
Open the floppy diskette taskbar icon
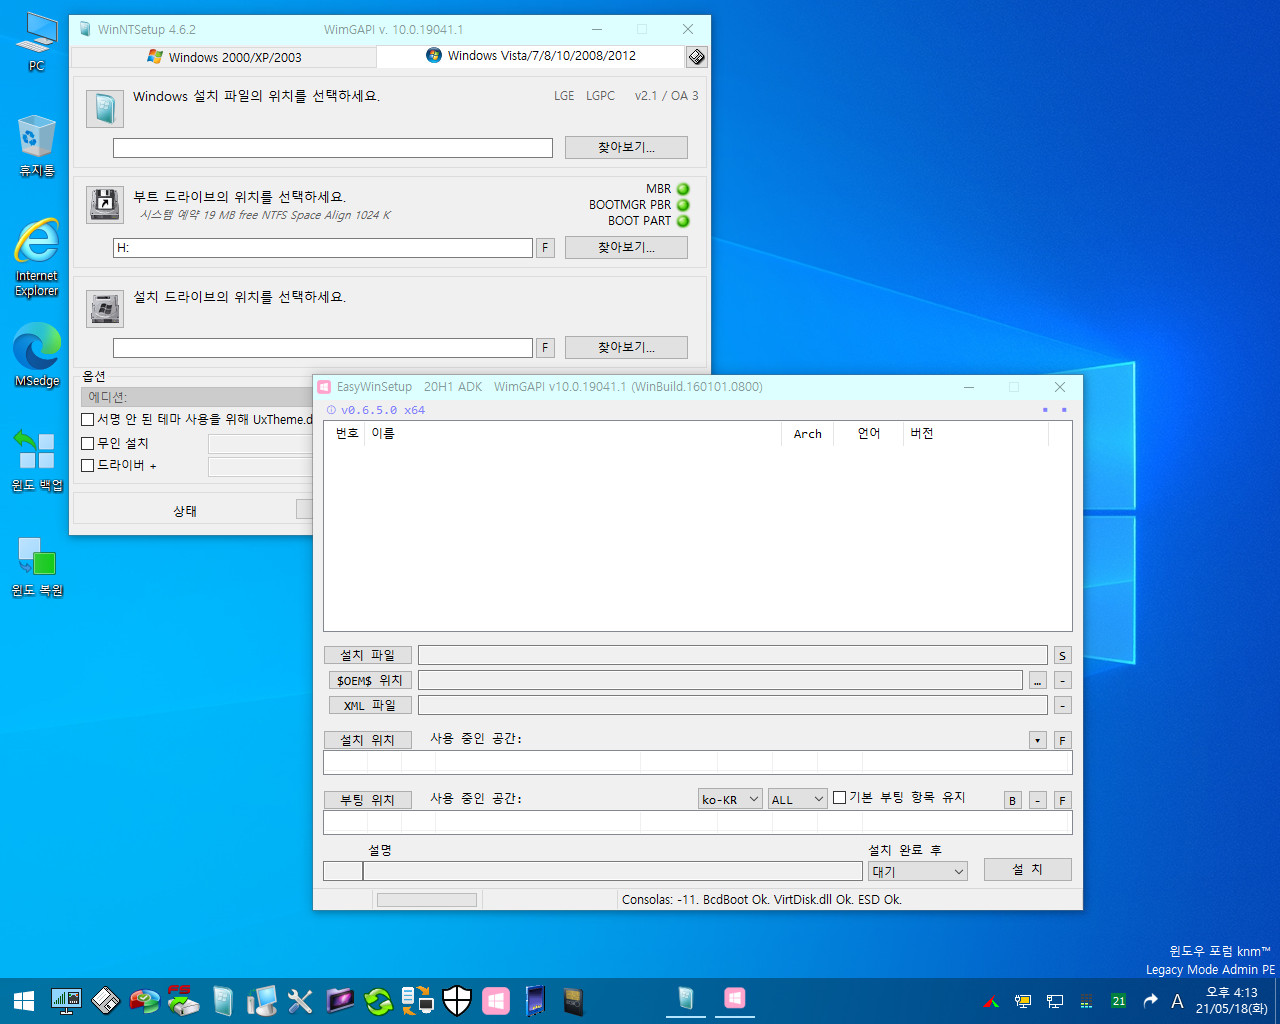(105, 1000)
